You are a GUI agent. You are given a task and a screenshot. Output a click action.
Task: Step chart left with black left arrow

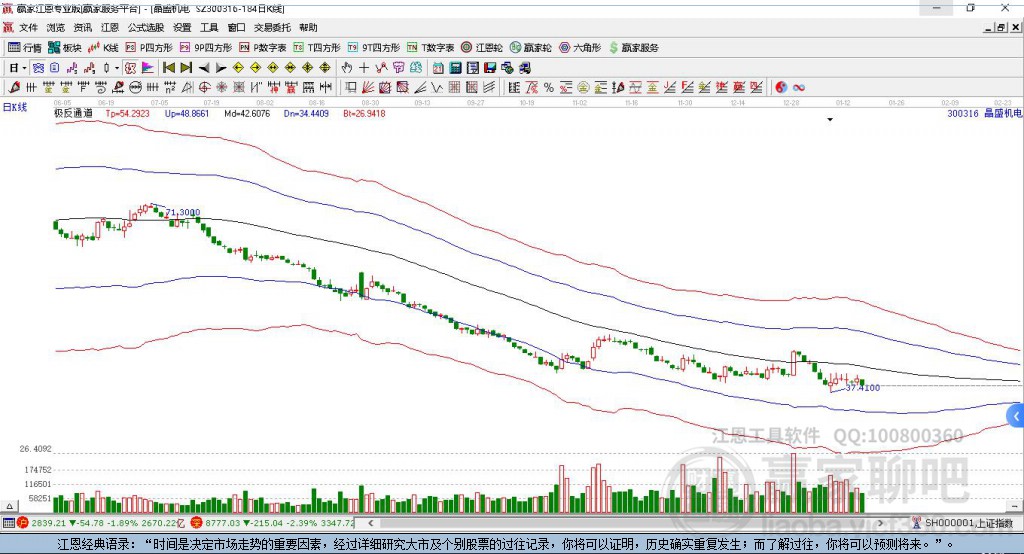[204, 68]
